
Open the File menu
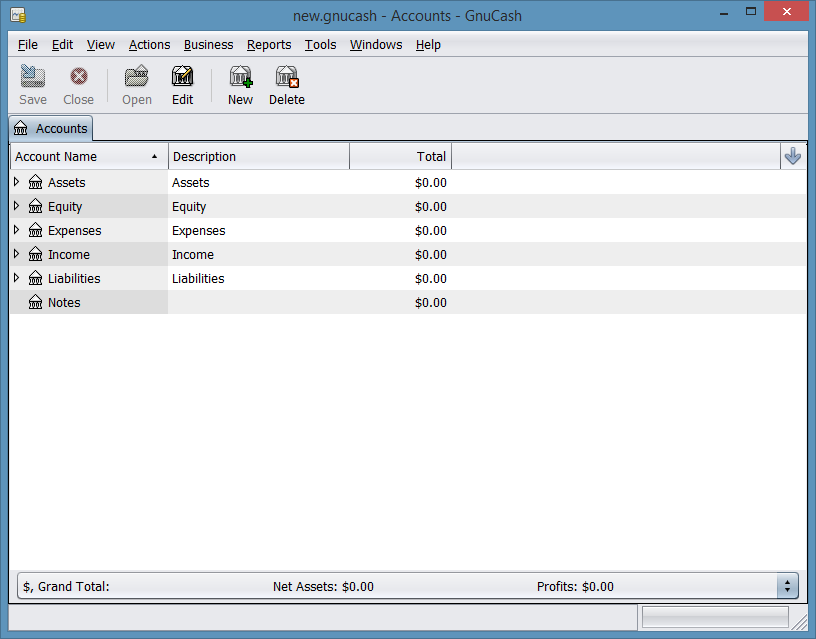(28, 45)
